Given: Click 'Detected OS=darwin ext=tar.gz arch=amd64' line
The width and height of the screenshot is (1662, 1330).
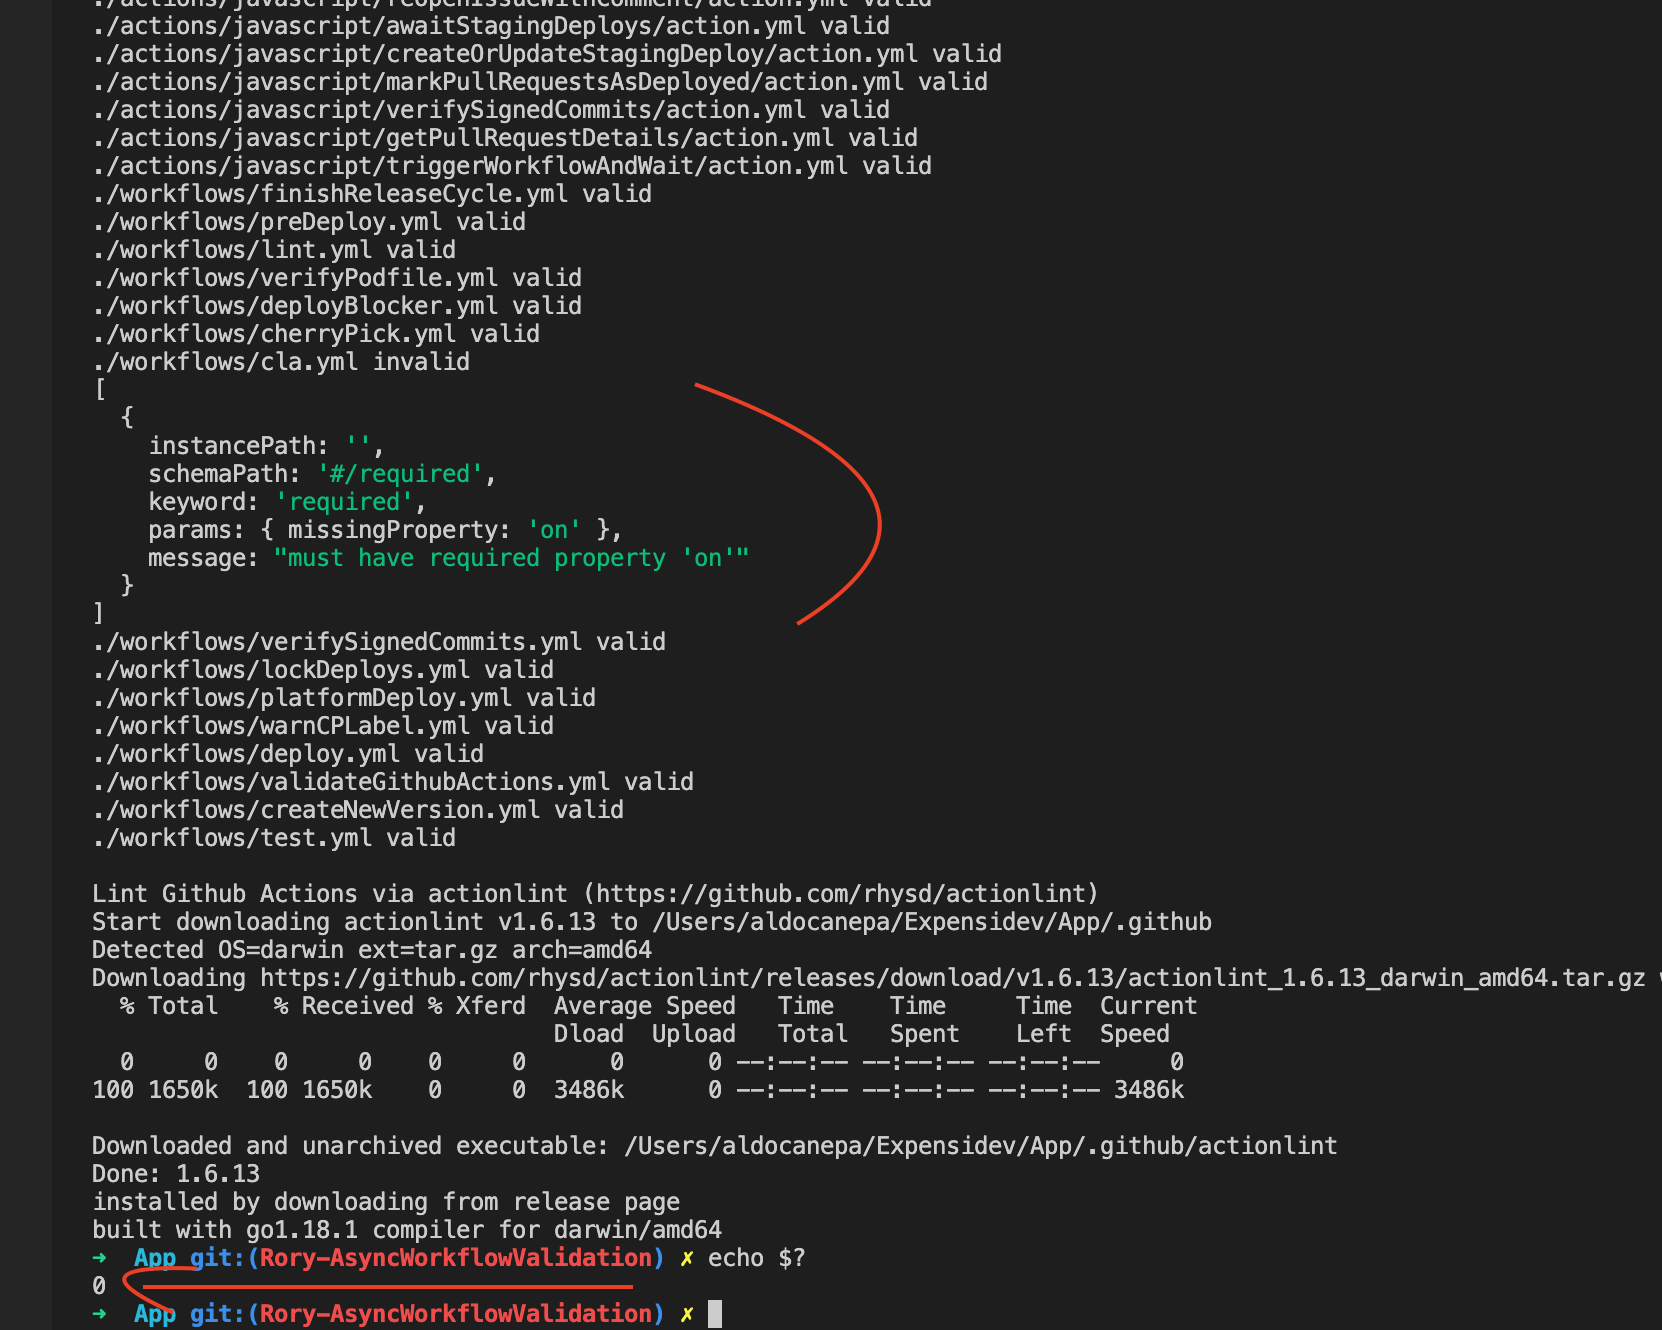Looking at the screenshot, I should (372, 950).
